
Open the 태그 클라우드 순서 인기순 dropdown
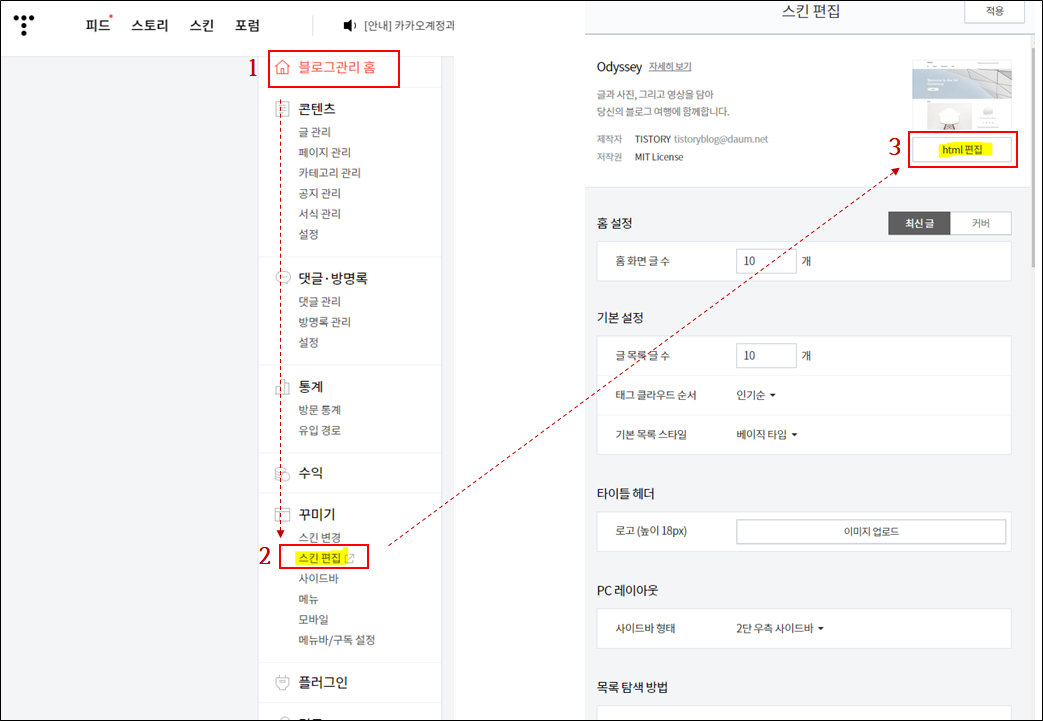point(756,395)
